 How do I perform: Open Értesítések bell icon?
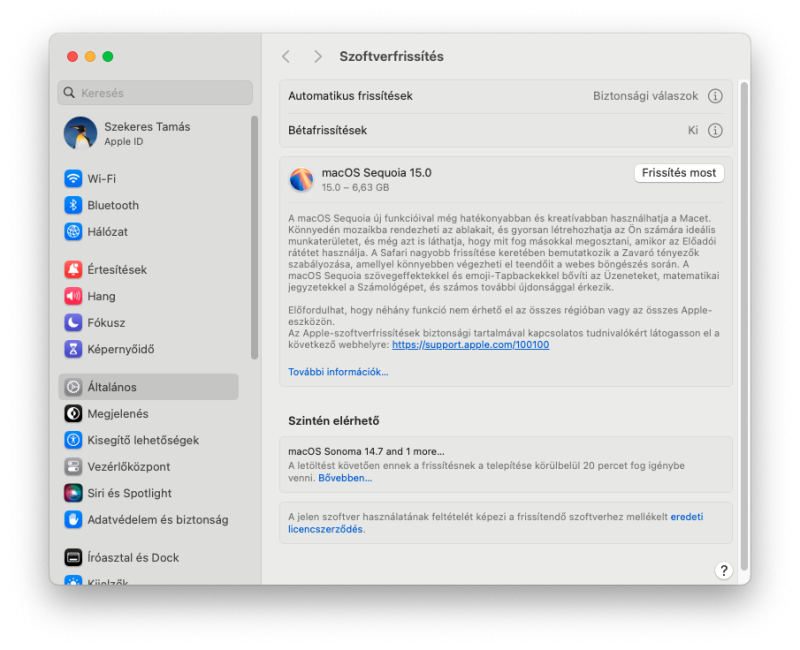tap(73, 269)
